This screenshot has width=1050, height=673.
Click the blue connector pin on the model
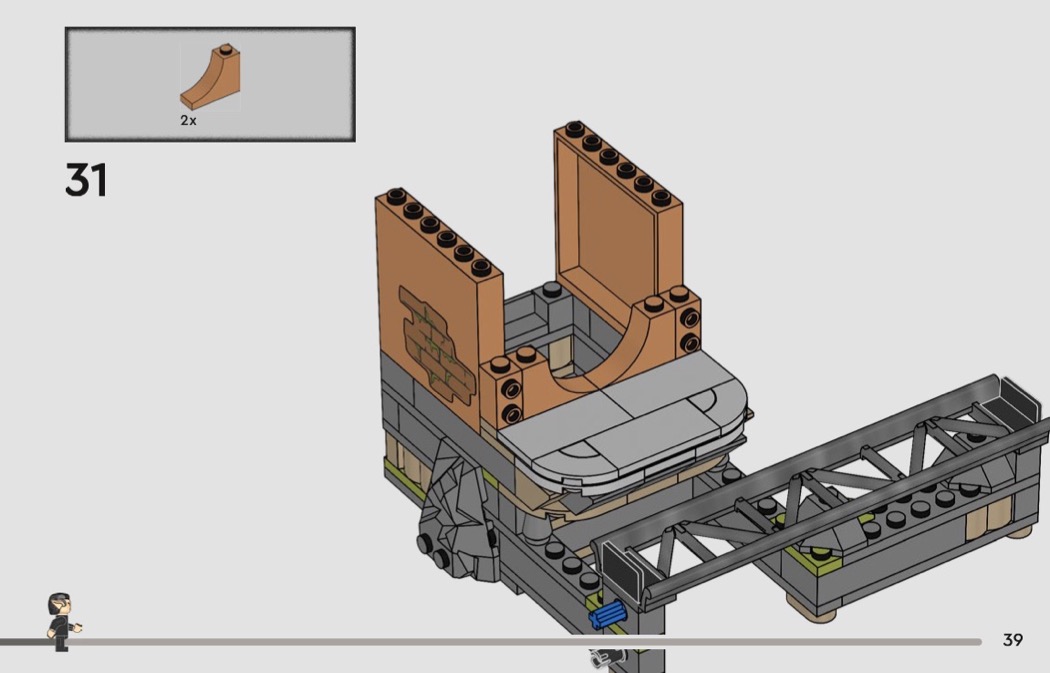(x=607, y=616)
